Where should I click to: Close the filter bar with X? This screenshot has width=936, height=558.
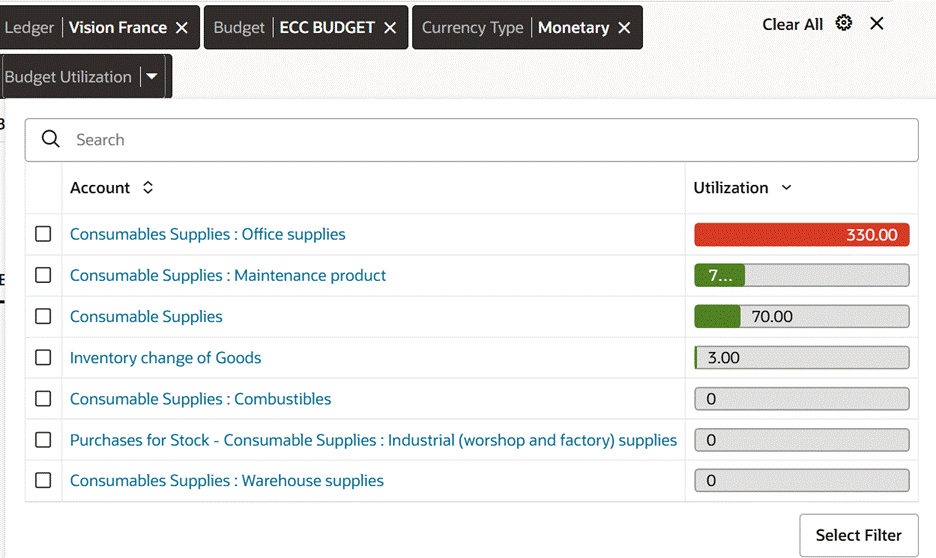point(877,23)
